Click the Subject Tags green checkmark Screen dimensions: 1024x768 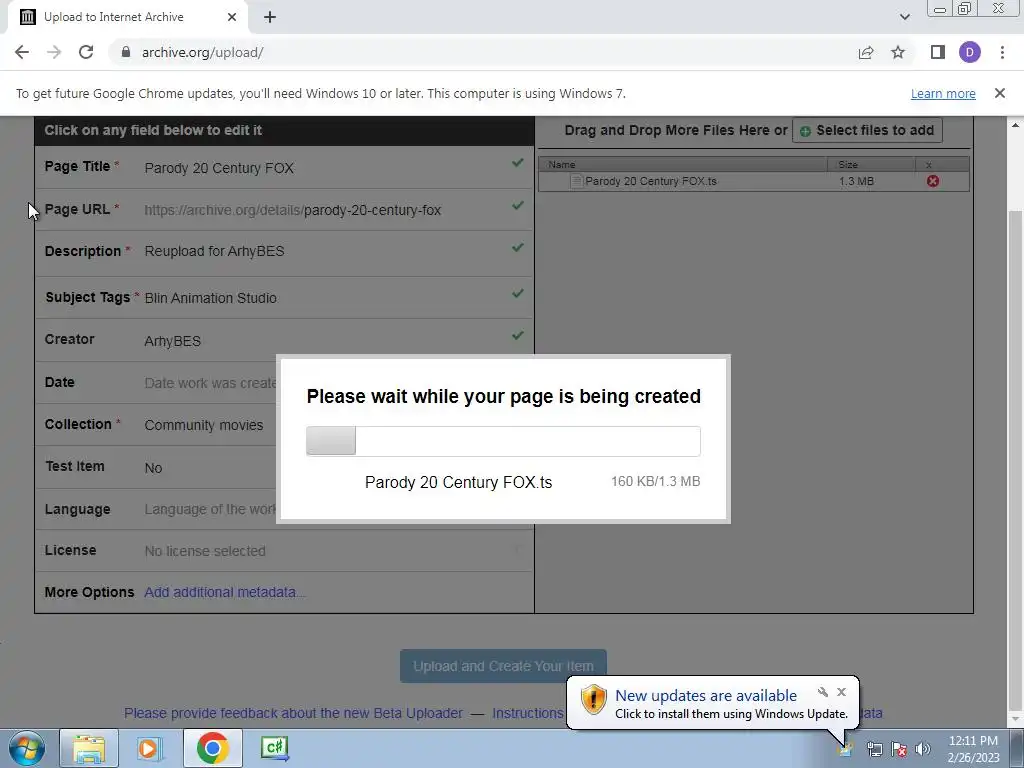click(x=518, y=293)
